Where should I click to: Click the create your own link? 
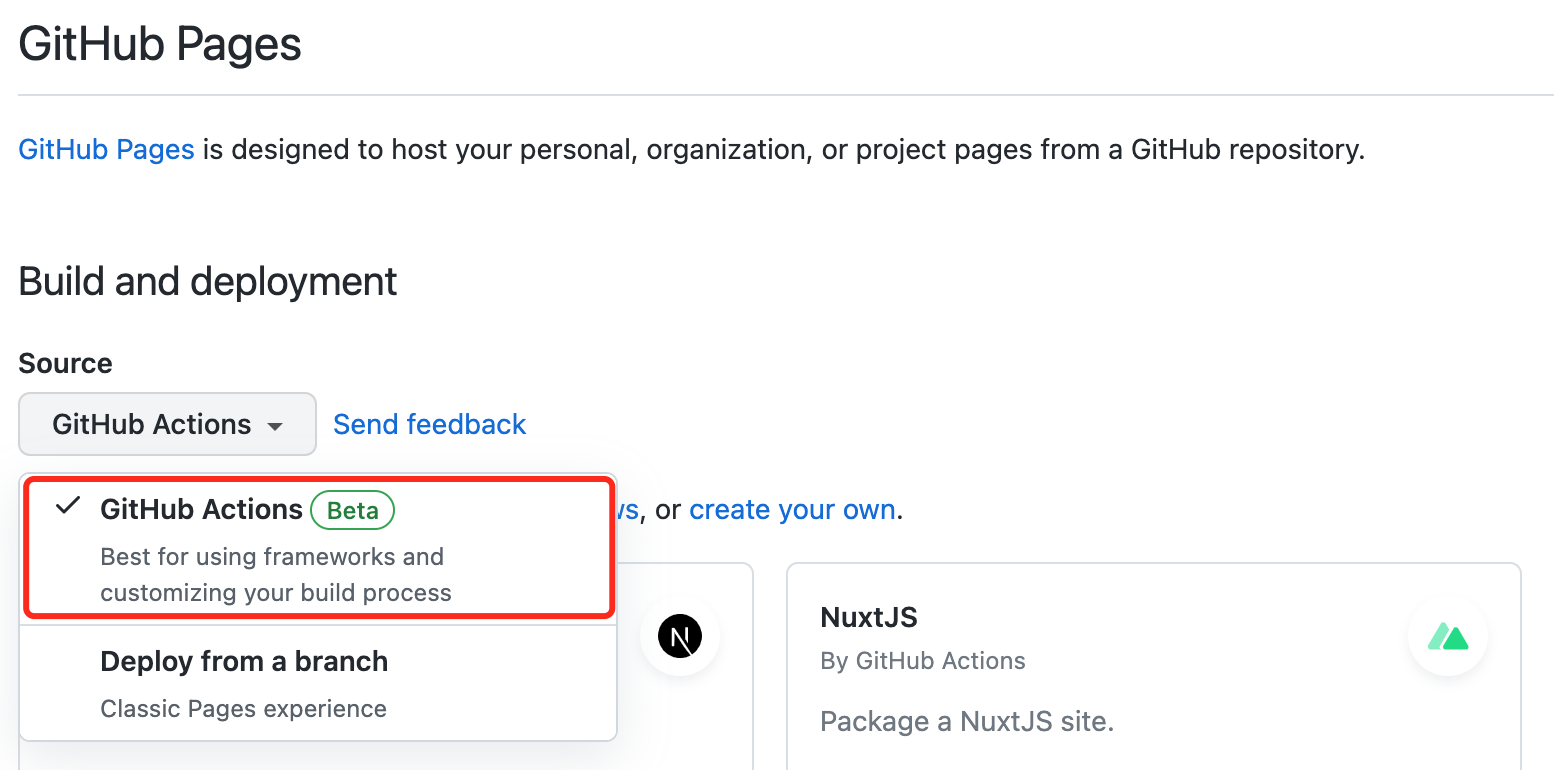pyautogui.click(x=792, y=509)
